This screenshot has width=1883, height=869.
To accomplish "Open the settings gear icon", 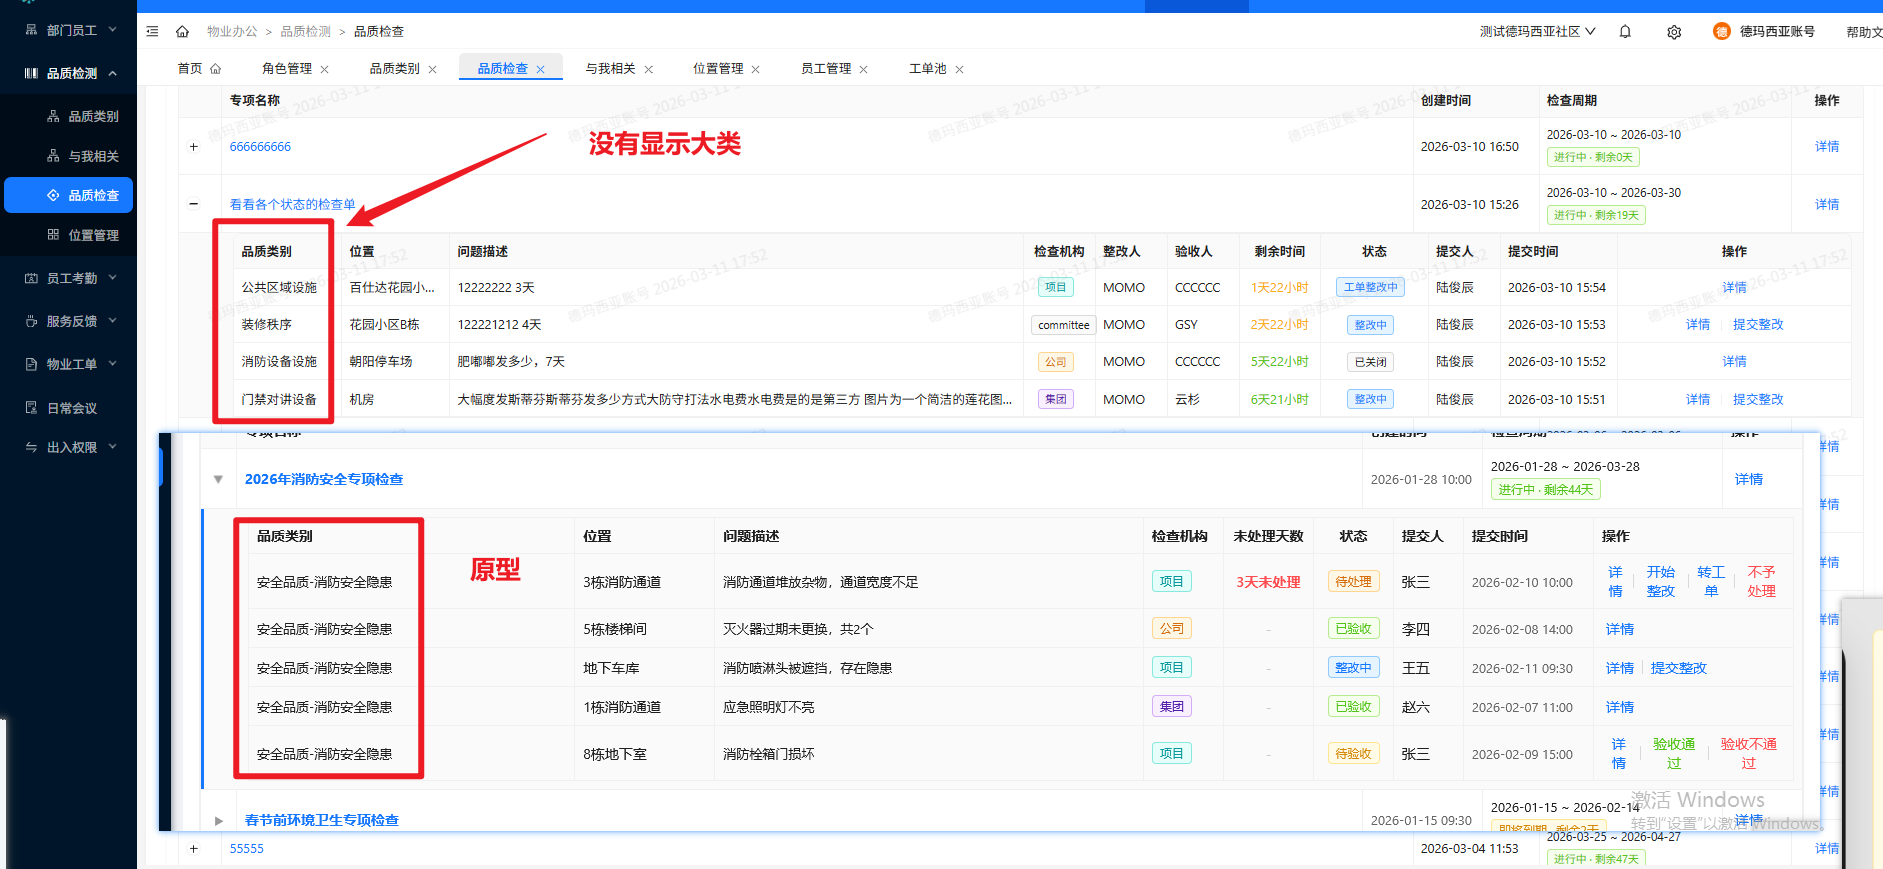I will (x=1674, y=32).
